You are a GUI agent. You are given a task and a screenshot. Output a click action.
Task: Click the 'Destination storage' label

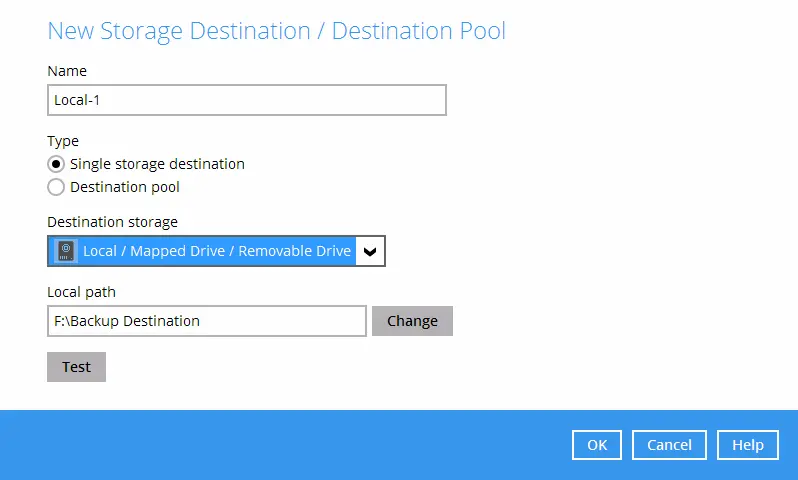(112, 222)
